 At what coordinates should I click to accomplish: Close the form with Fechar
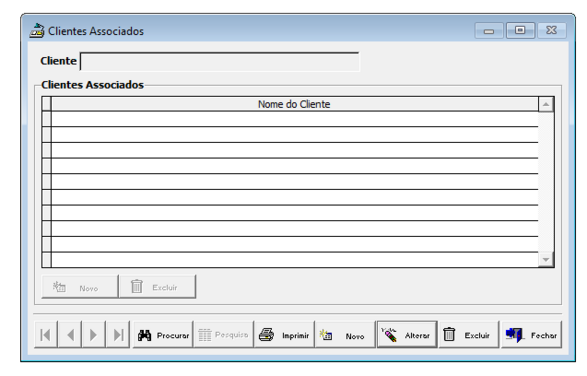point(531,334)
